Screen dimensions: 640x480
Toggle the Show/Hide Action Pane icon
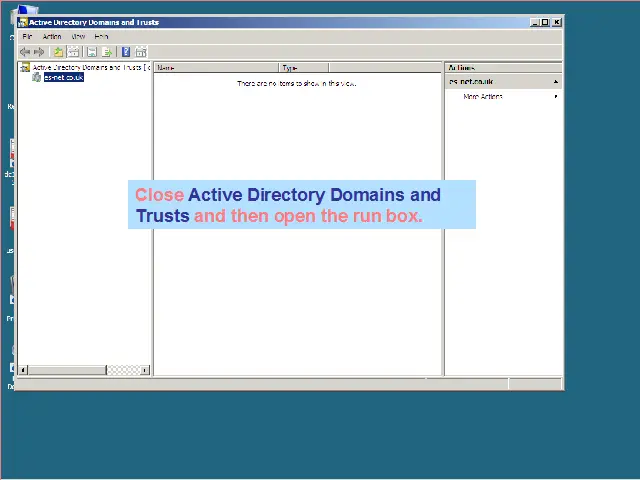pyautogui.click(x=141, y=52)
